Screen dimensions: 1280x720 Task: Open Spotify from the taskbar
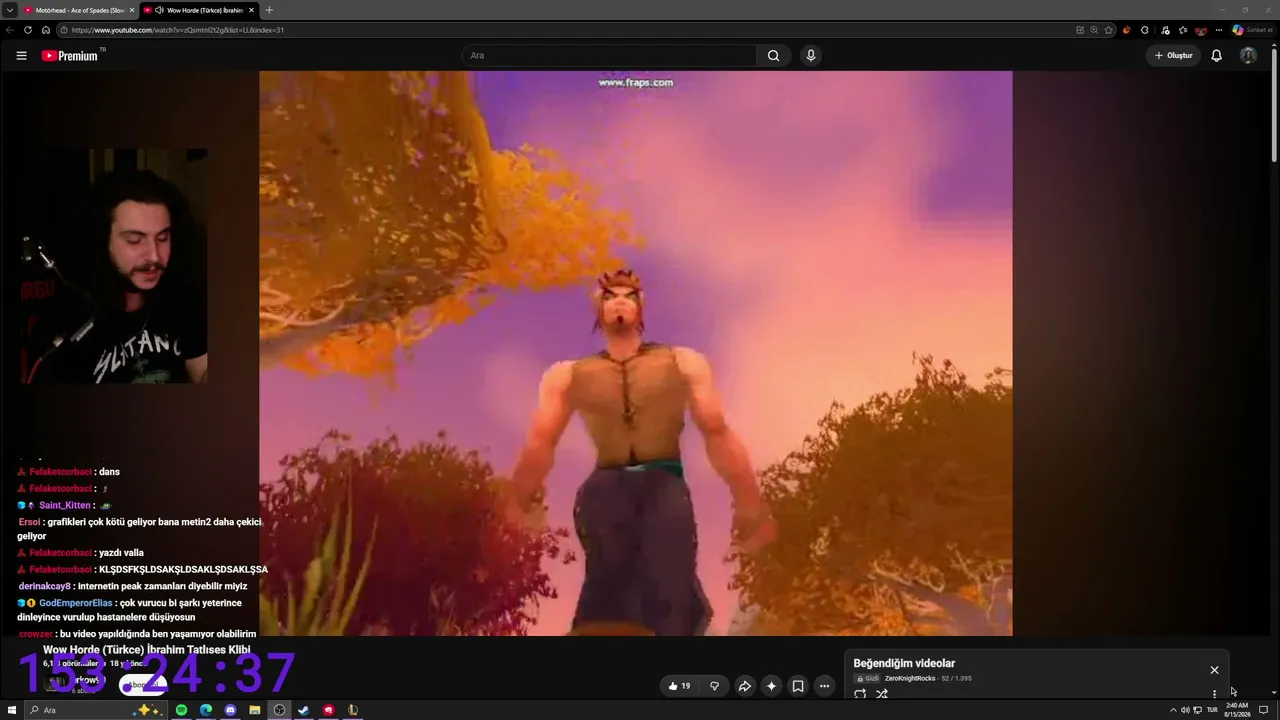coord(181,710)
